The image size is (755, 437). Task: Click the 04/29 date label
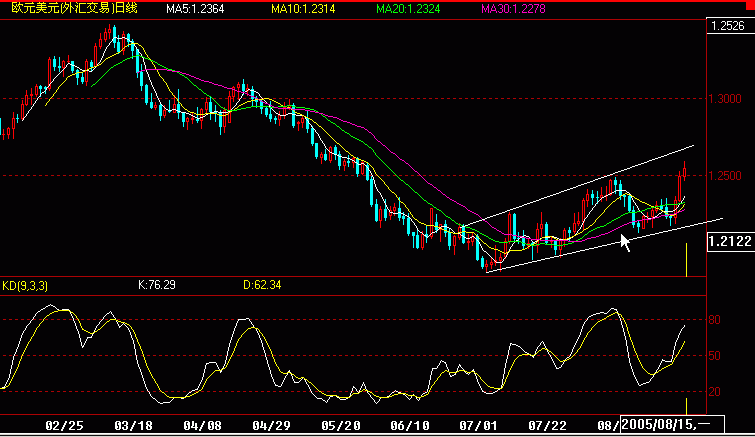click(x=272, y=425)
